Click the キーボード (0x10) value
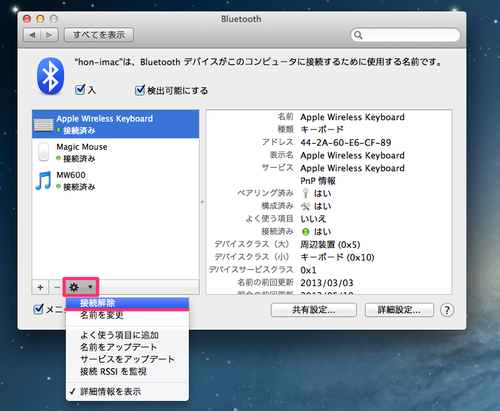Viewport: 500px width, 411px height. pyautogui.click(x=337, y=257)
